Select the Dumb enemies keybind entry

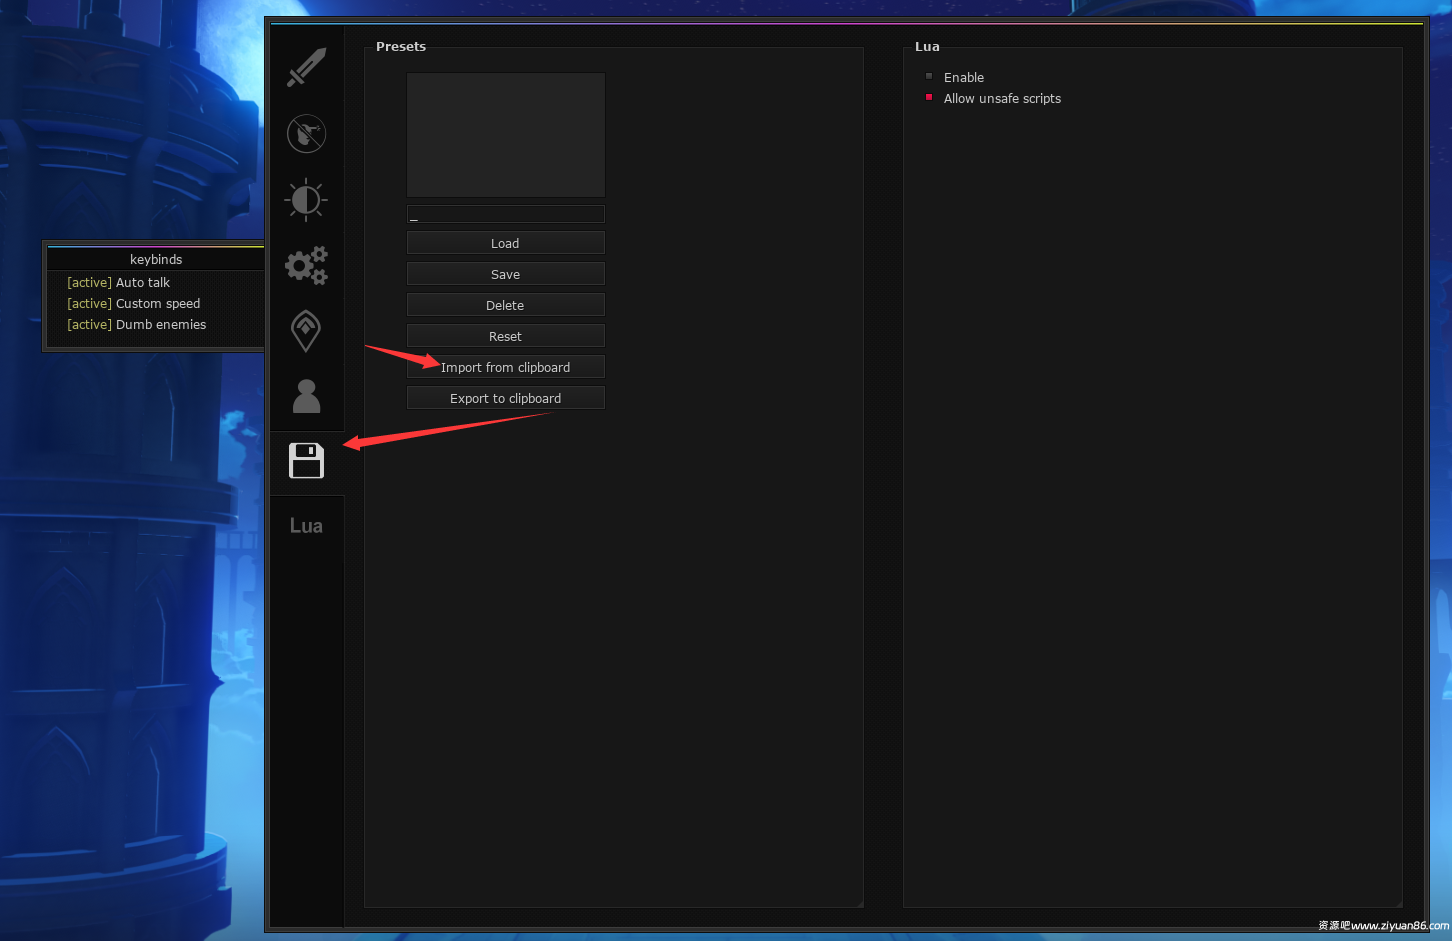(160, 325)
